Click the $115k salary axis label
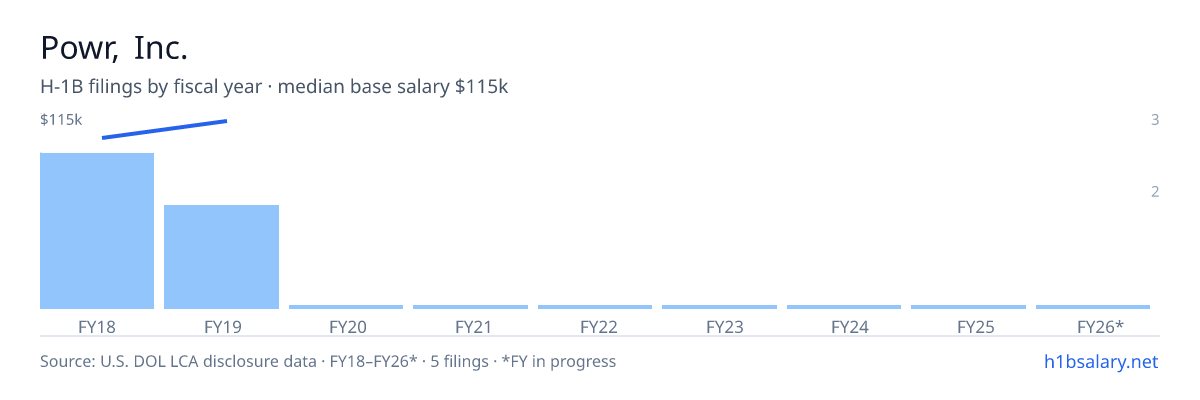 click(x=61, y=120)
